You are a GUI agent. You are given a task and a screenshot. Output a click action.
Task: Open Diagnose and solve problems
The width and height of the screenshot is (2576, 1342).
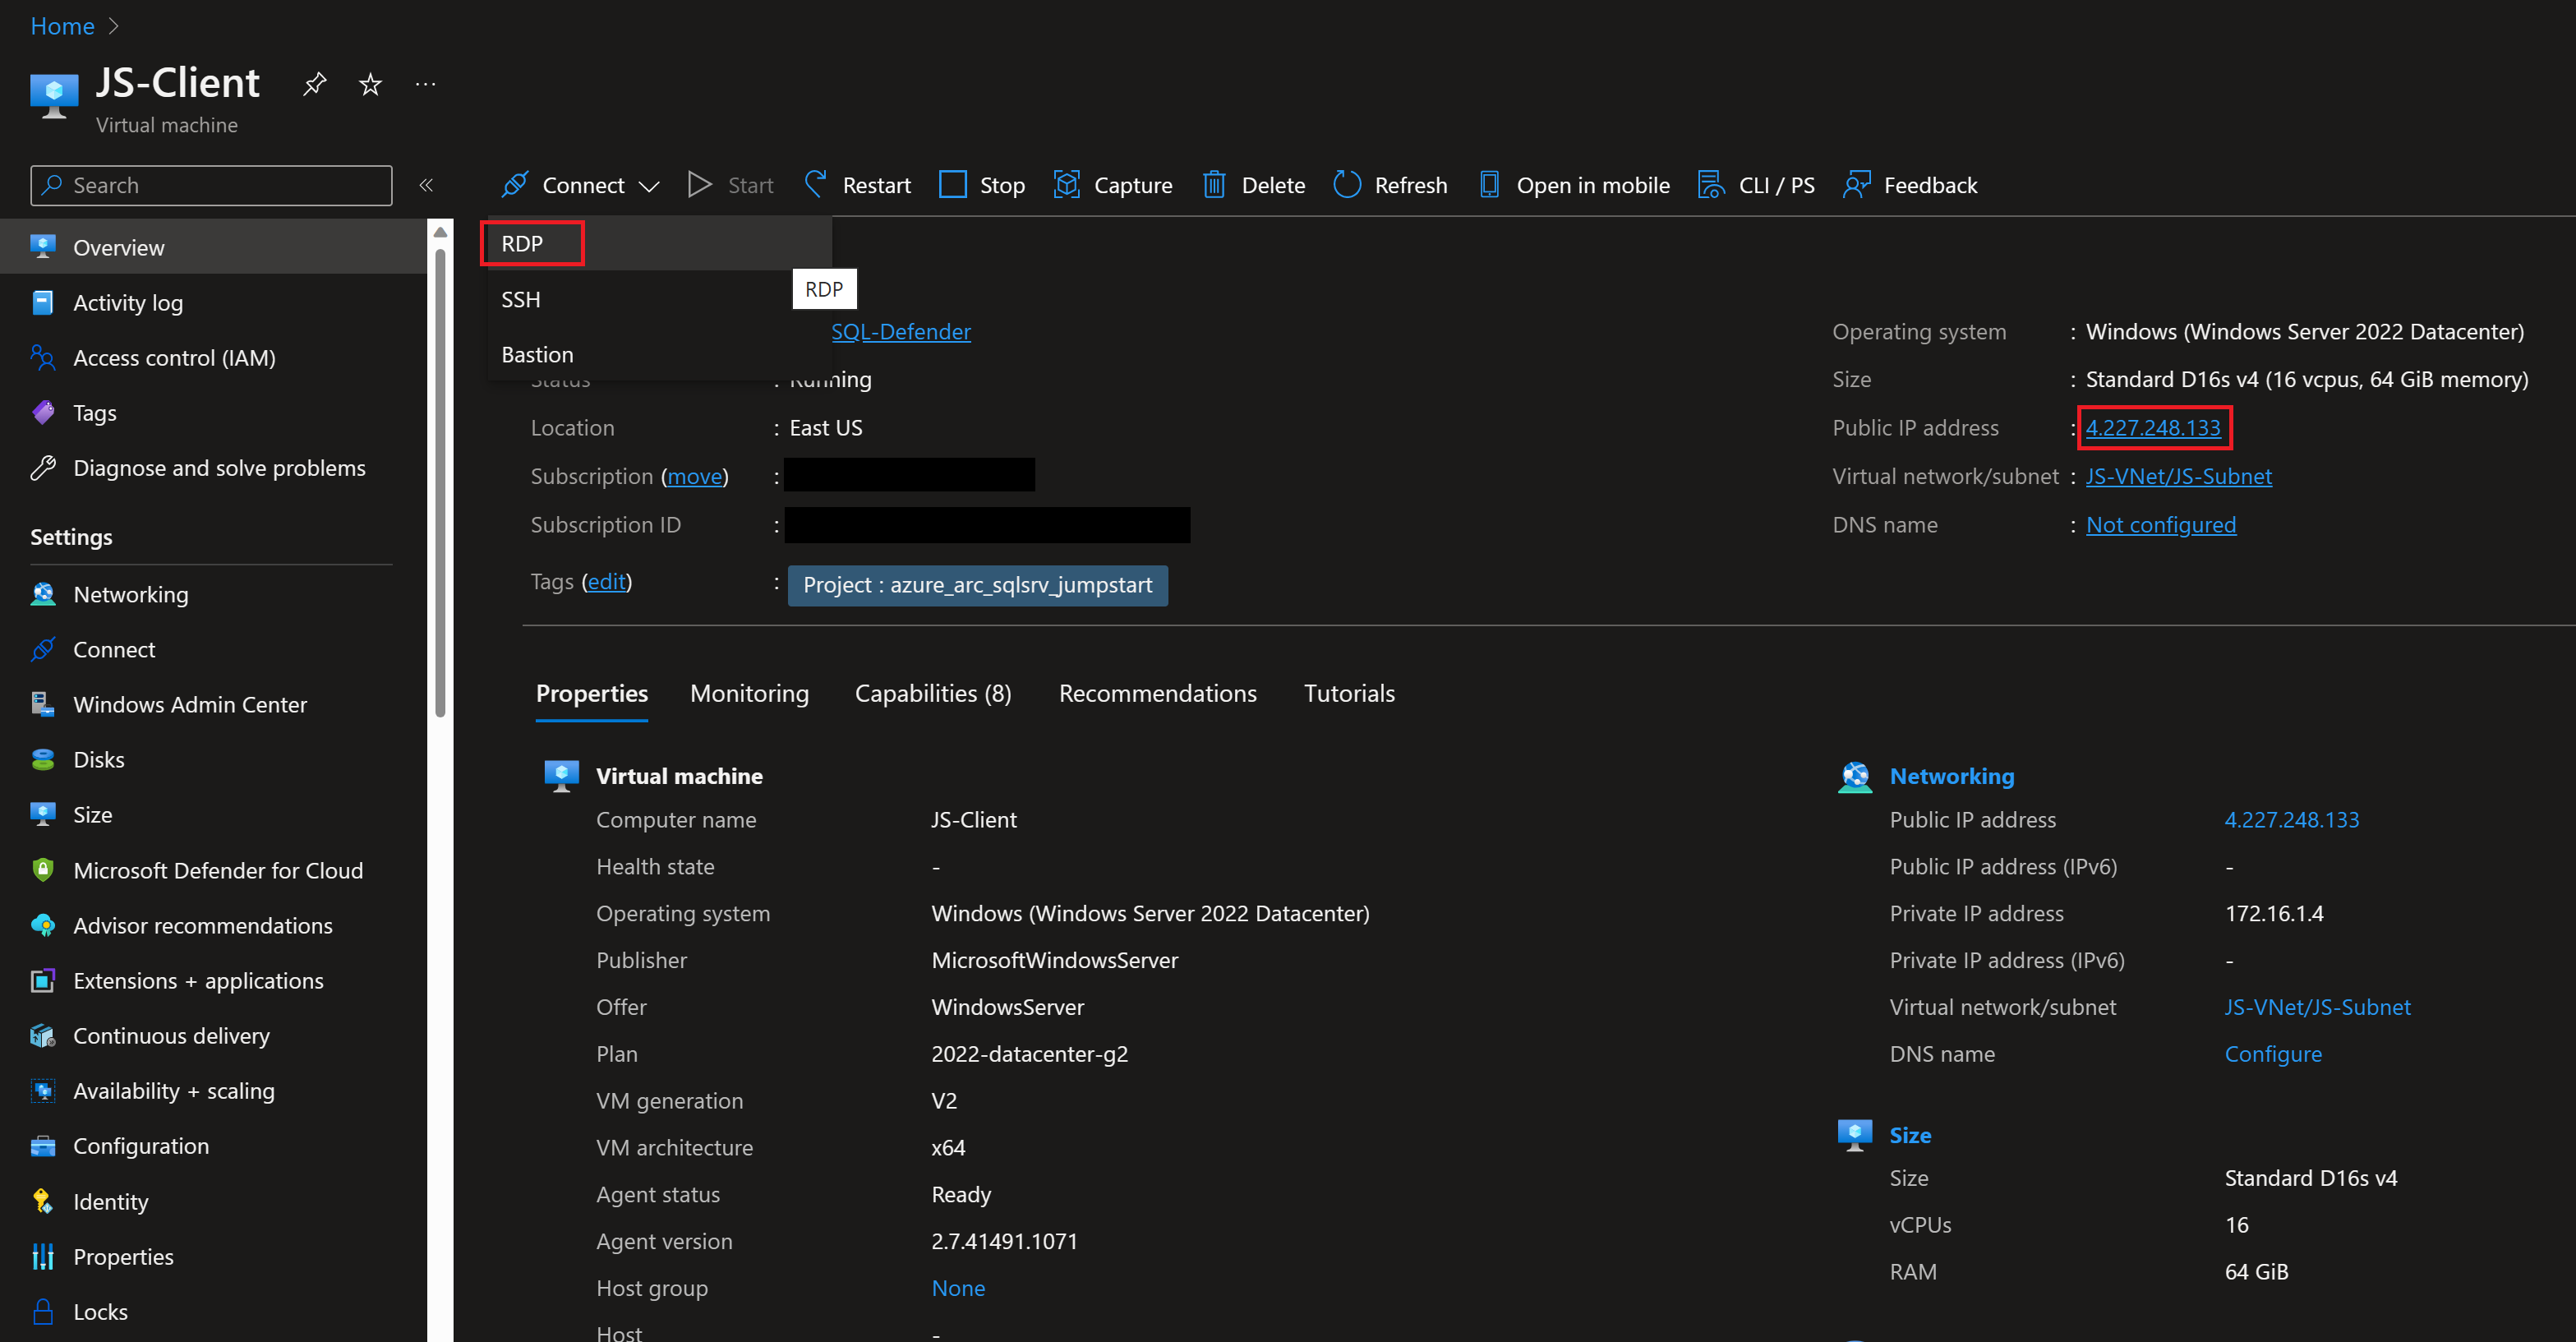point(213,467)
